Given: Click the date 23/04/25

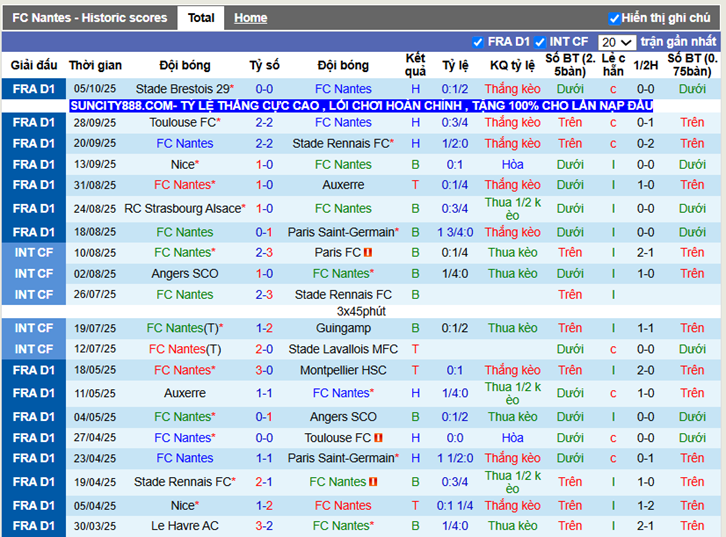Looking at the screenshot, I should tap(95, 458).
